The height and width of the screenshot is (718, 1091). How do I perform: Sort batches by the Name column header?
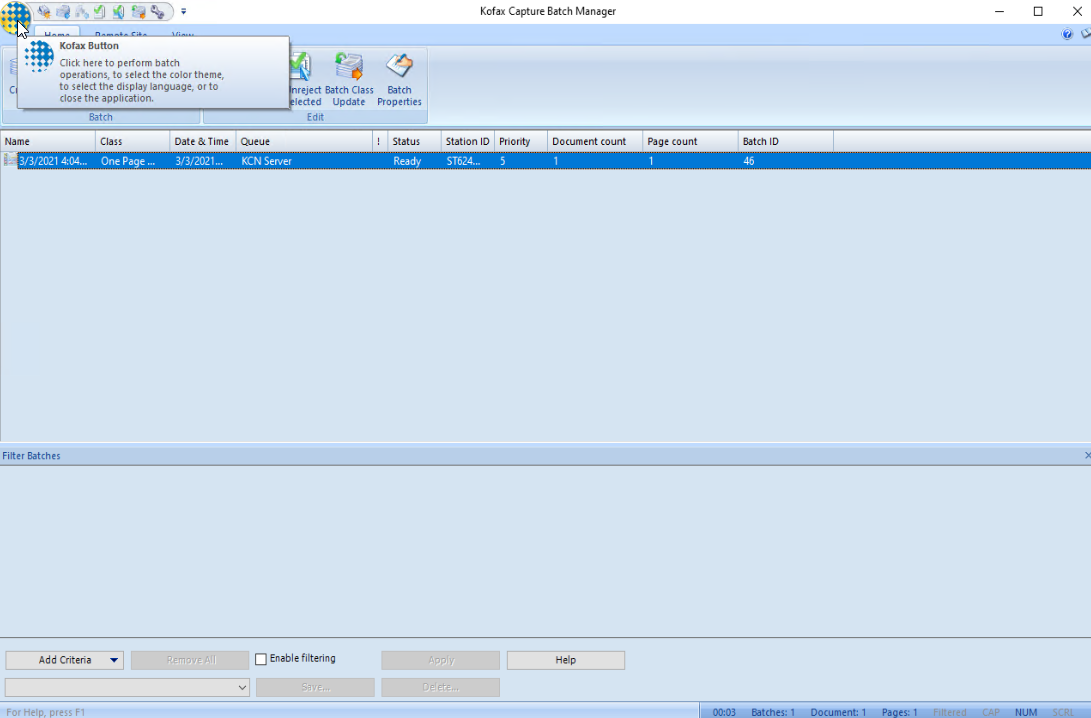coord(48,141)
